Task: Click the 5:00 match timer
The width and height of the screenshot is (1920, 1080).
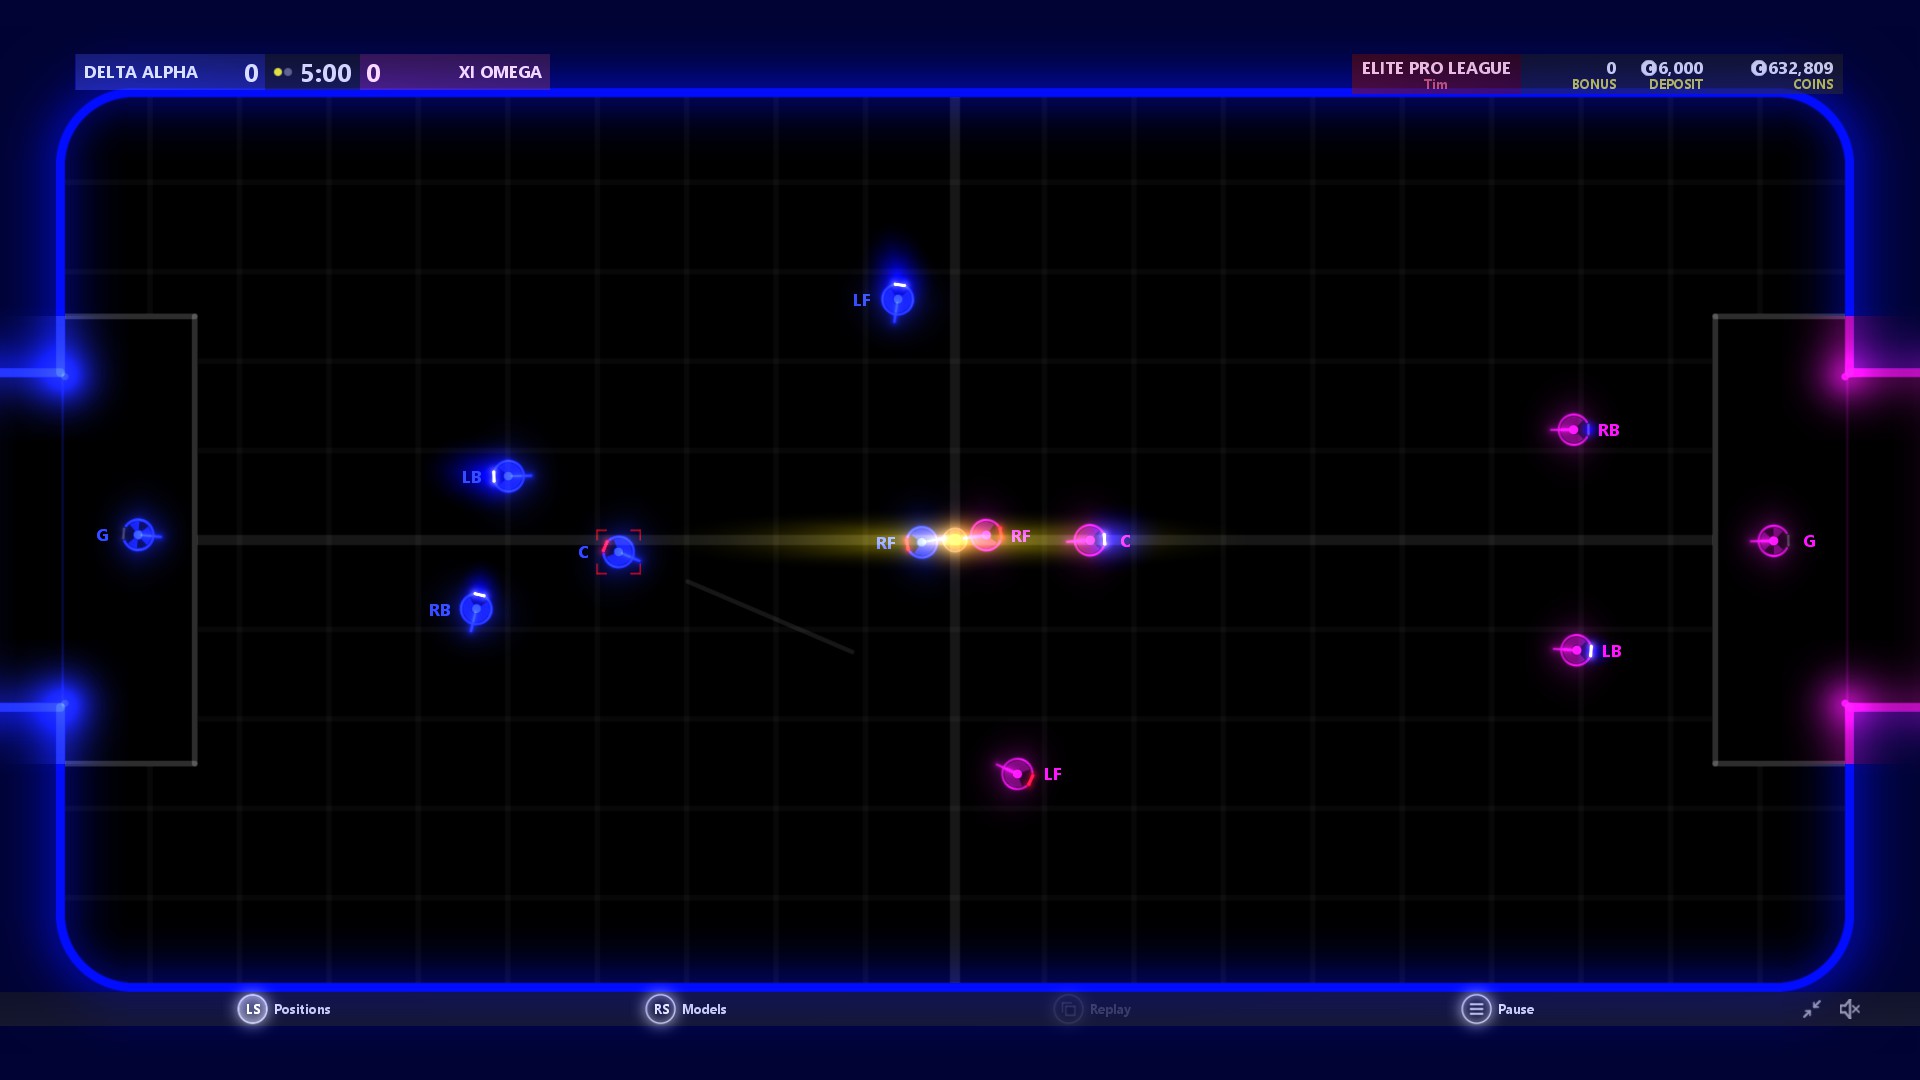Action: pyautogui.click(x=326, y=72)
